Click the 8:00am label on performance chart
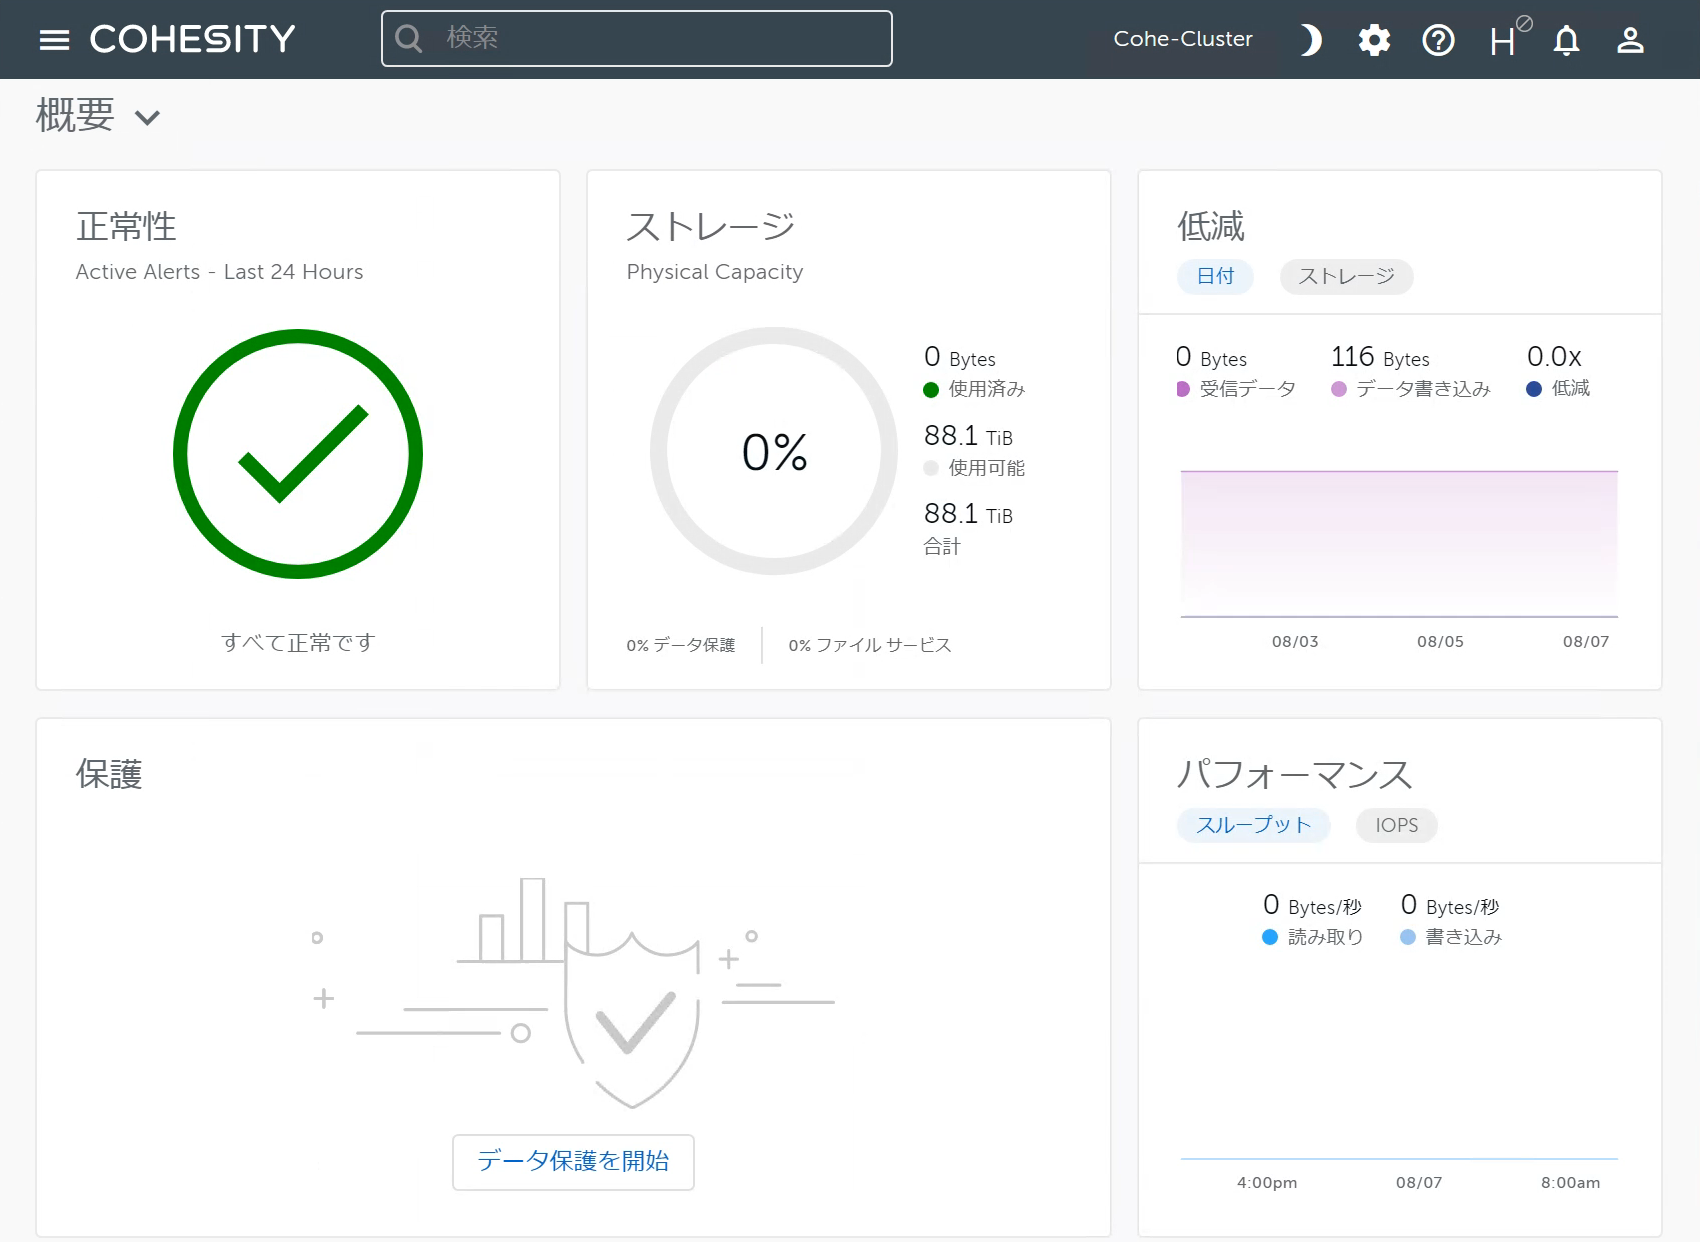Viewport: 1700px width, 1242px height. (1570, 1183)
